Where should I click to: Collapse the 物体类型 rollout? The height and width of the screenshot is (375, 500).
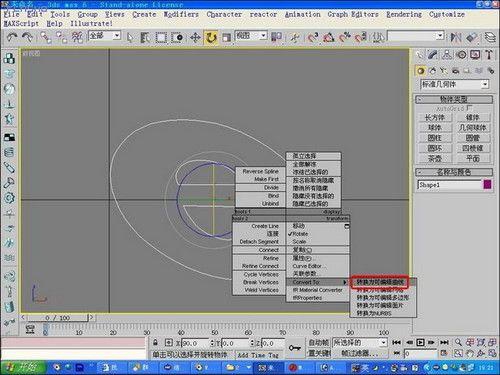point(454,99)
